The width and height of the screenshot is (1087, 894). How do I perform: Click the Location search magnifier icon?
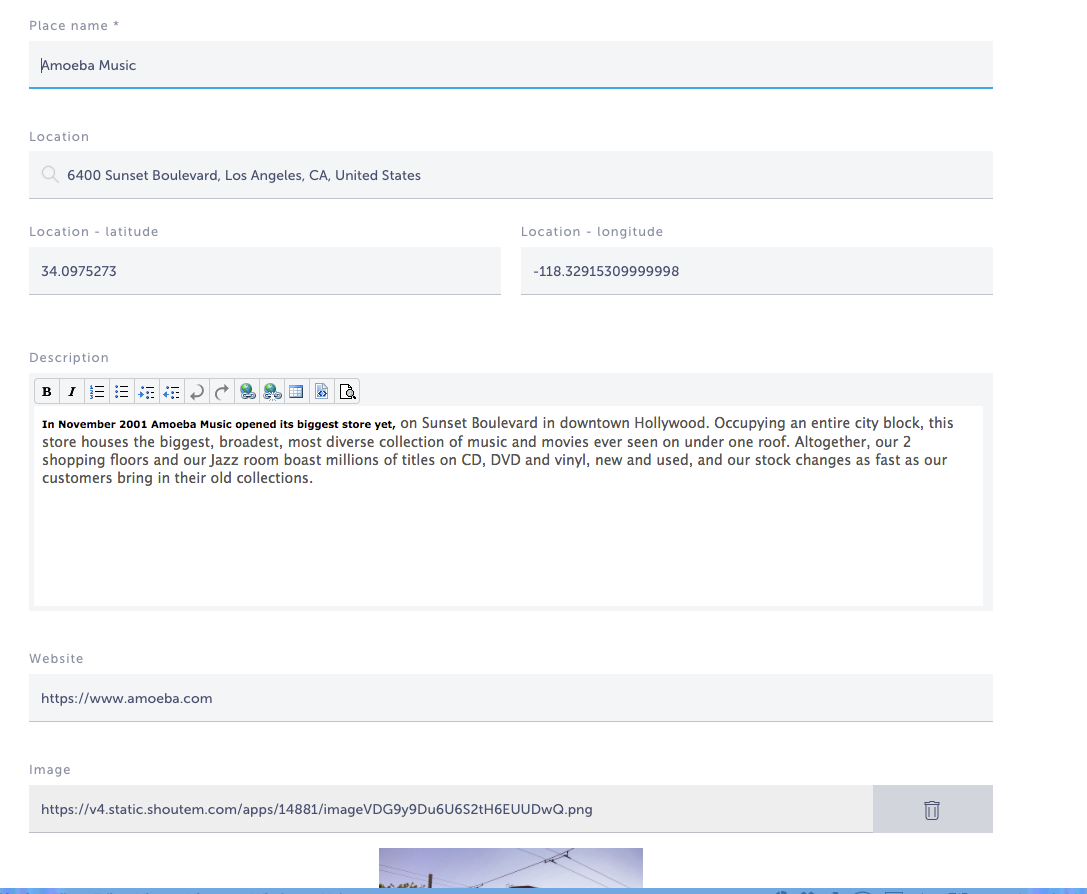click(x=50, y=174)
